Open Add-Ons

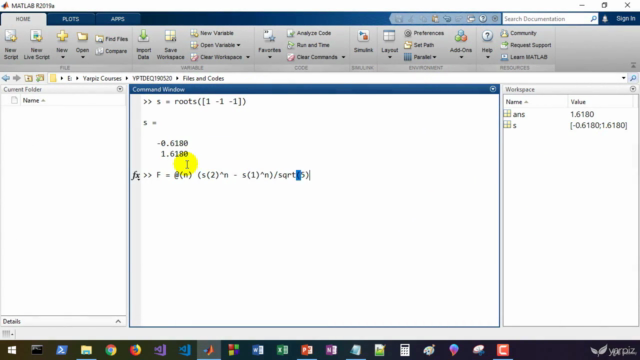pos(461,45)
